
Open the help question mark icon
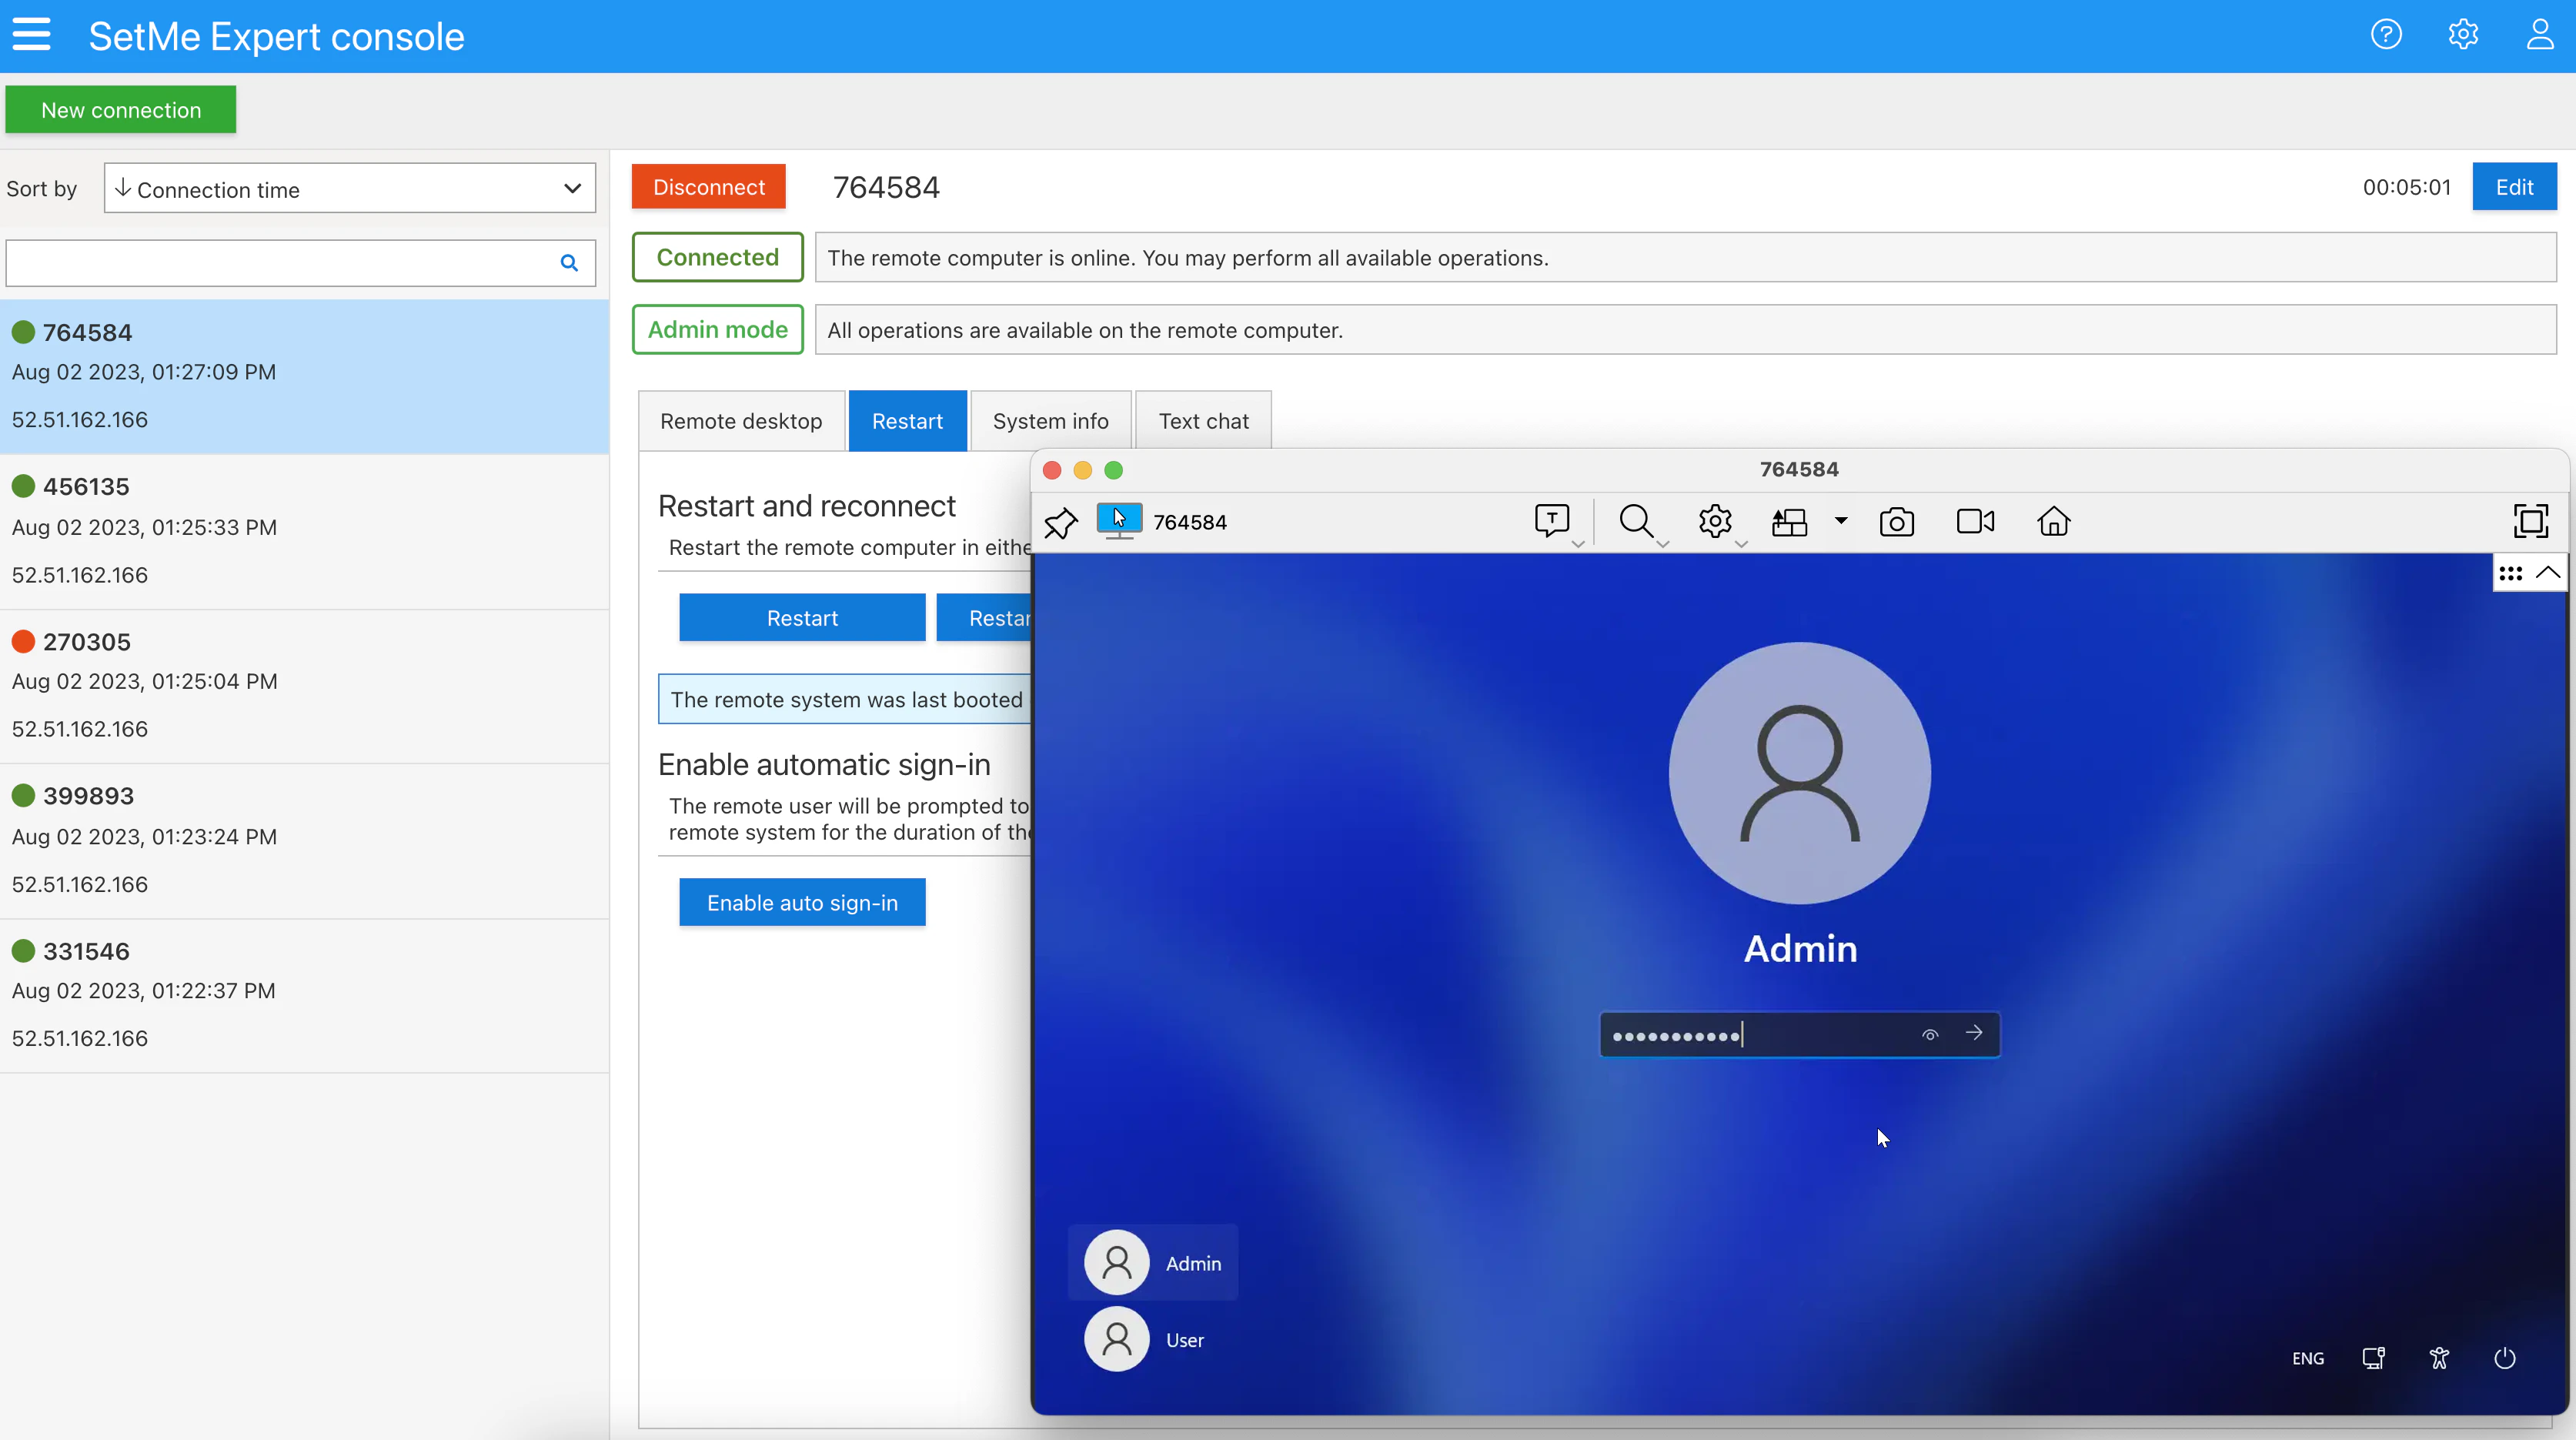(x=2386, y=34)
